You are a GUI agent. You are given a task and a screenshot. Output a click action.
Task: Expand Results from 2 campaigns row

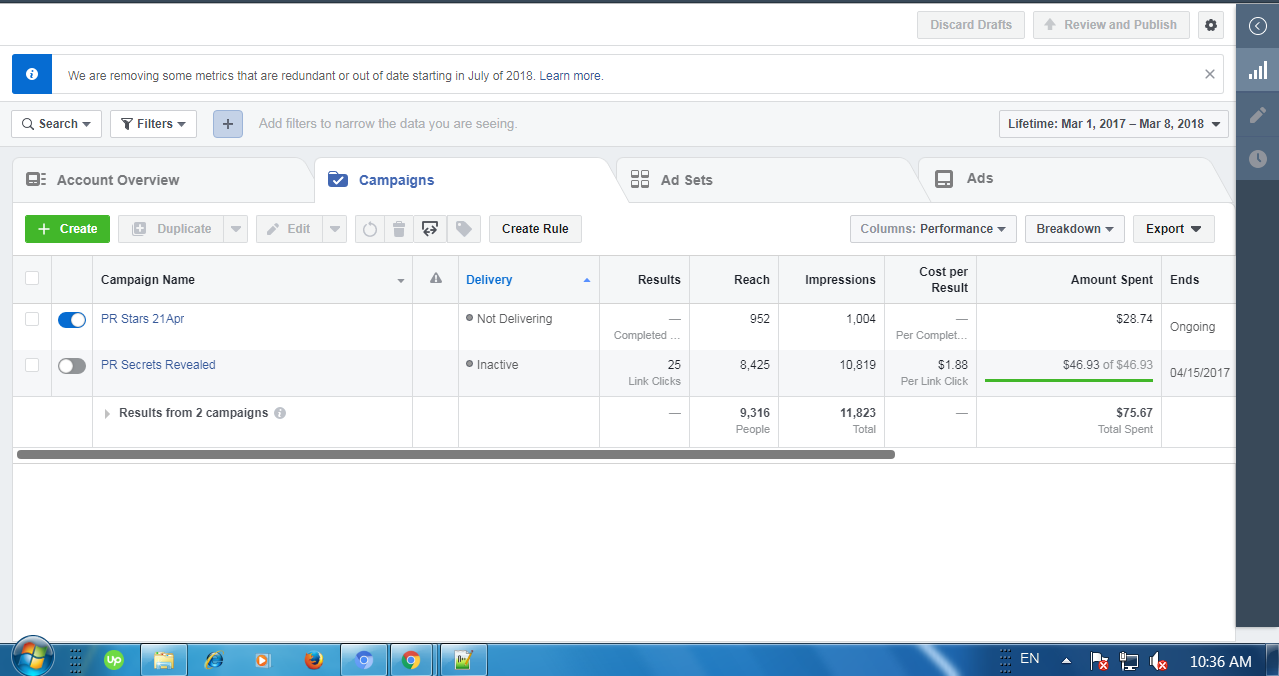pos(108,413)
